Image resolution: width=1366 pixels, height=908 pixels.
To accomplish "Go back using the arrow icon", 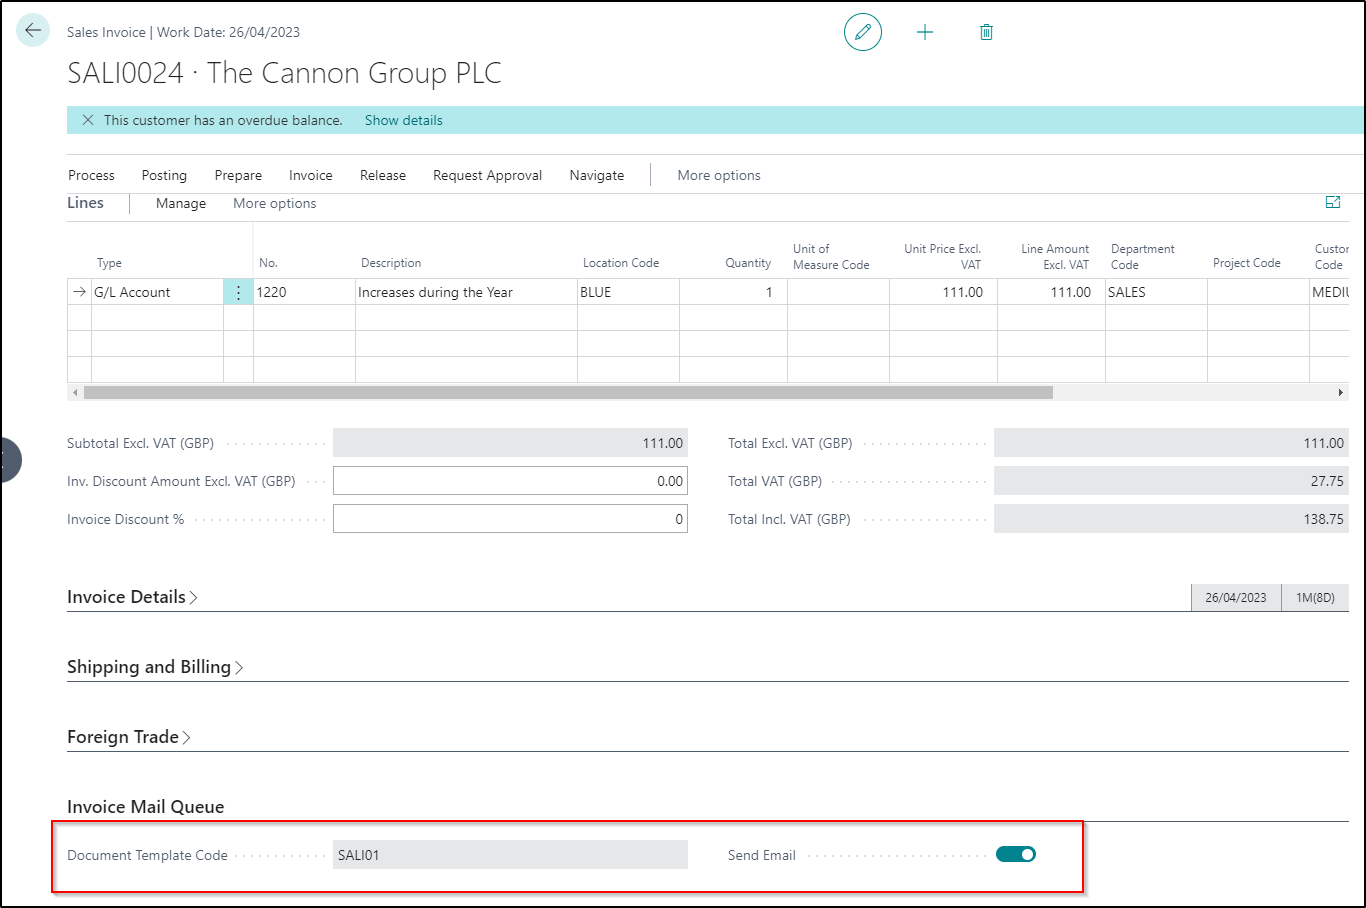I will click(x=33, y=31).
